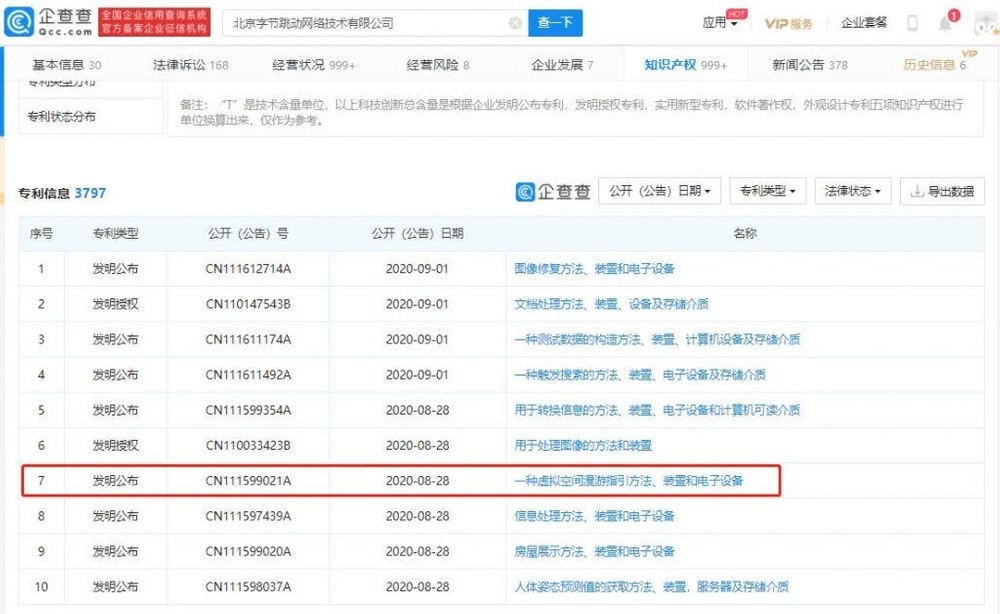The height and width of the screenshot is (614, 1000).
Task: Click publication number CN111599354A
Action: click(248, 410)
